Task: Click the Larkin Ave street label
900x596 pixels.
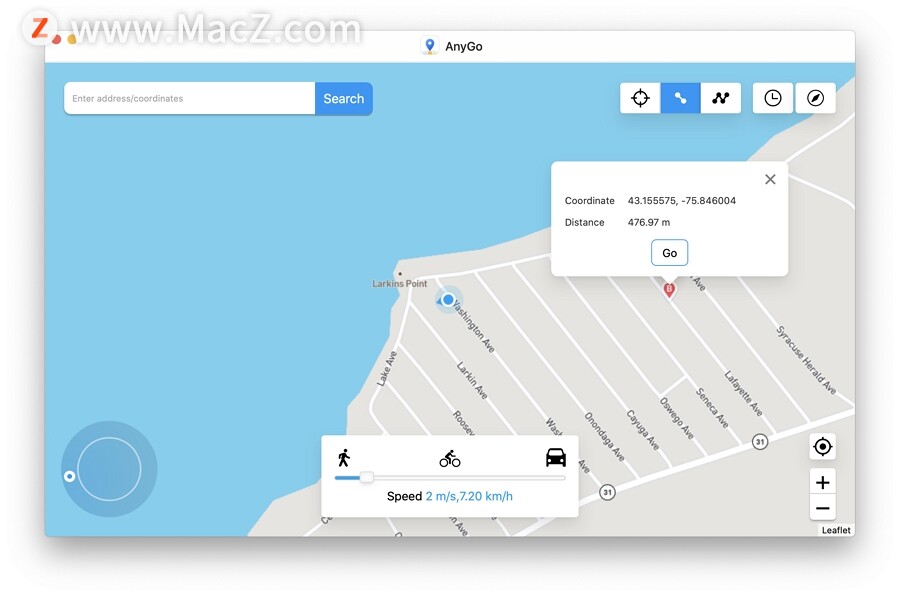Action: coord(472,380)
